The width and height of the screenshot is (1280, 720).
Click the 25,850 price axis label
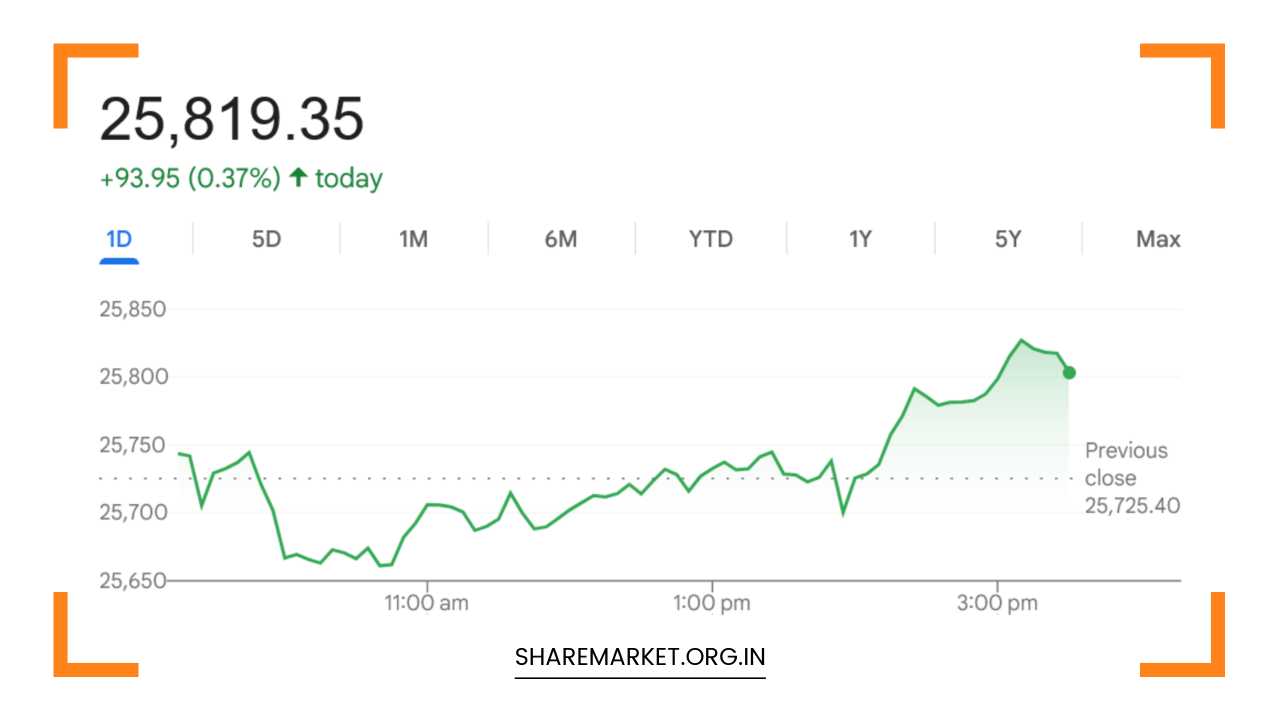(132, 309)
